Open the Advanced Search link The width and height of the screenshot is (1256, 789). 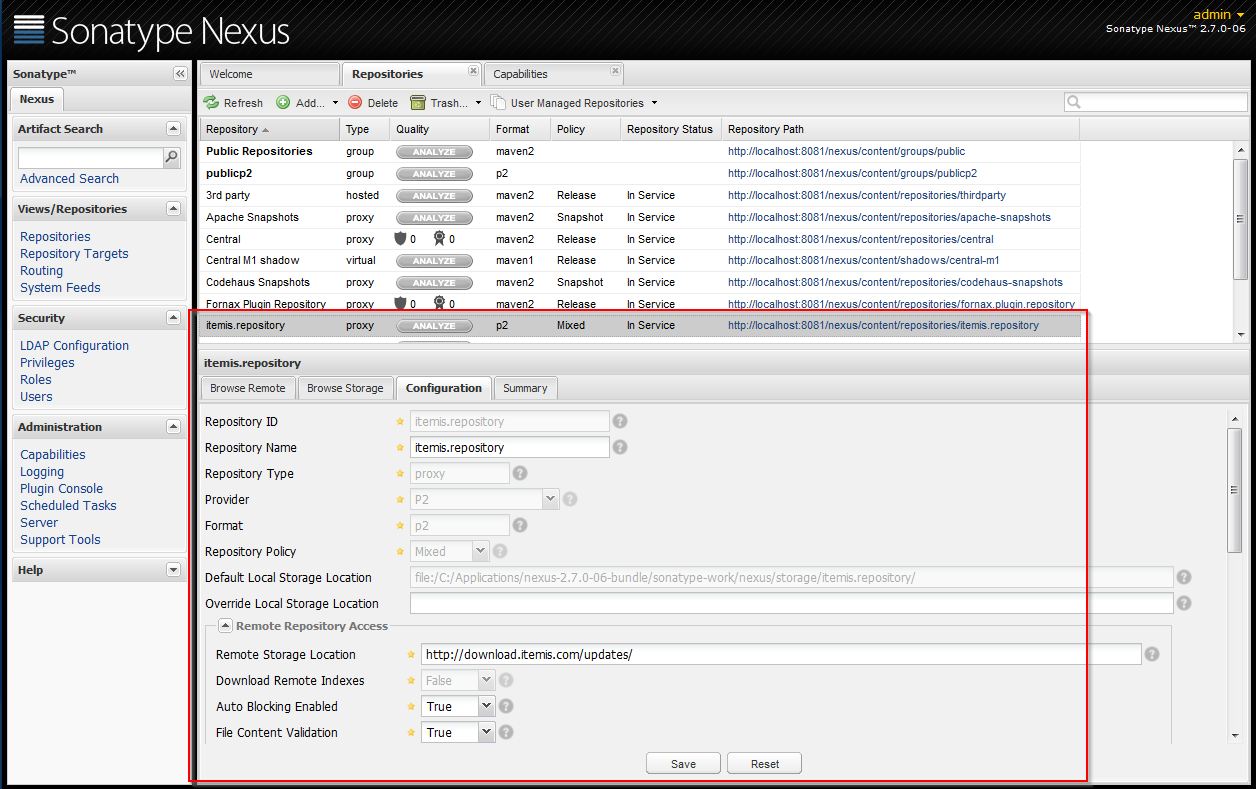69,178
